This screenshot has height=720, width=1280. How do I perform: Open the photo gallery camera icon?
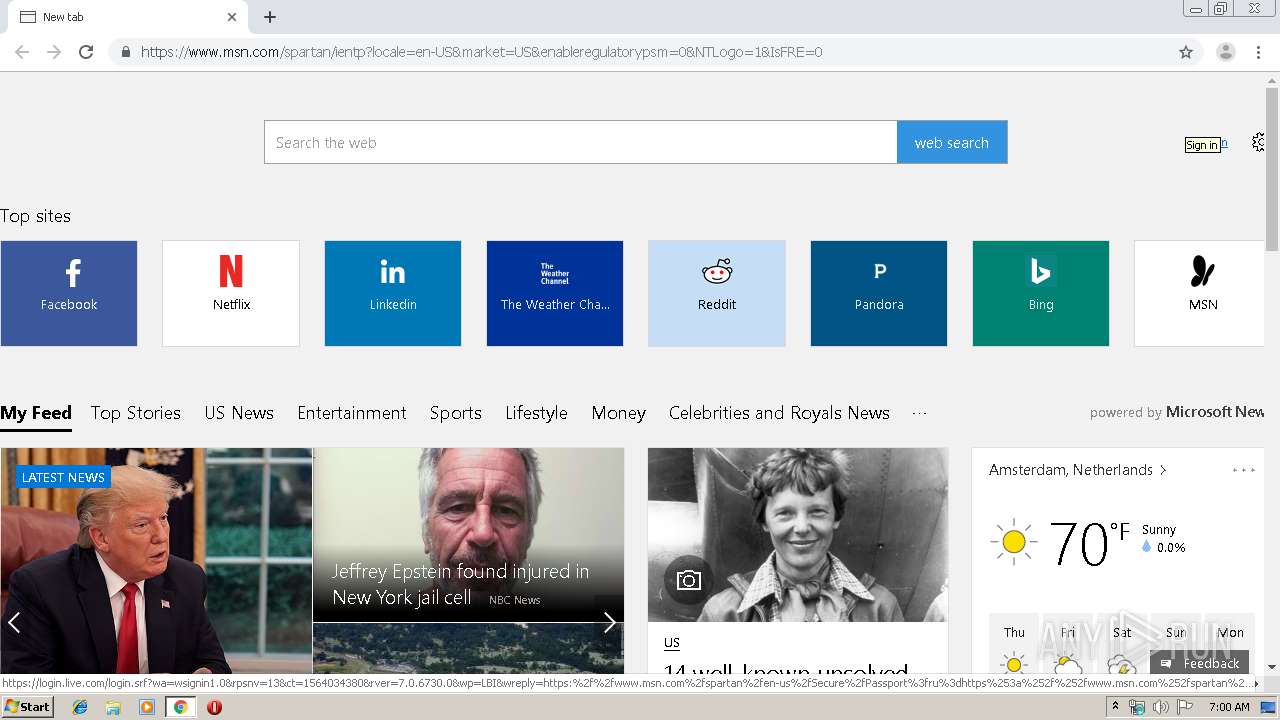coord(689,580)
